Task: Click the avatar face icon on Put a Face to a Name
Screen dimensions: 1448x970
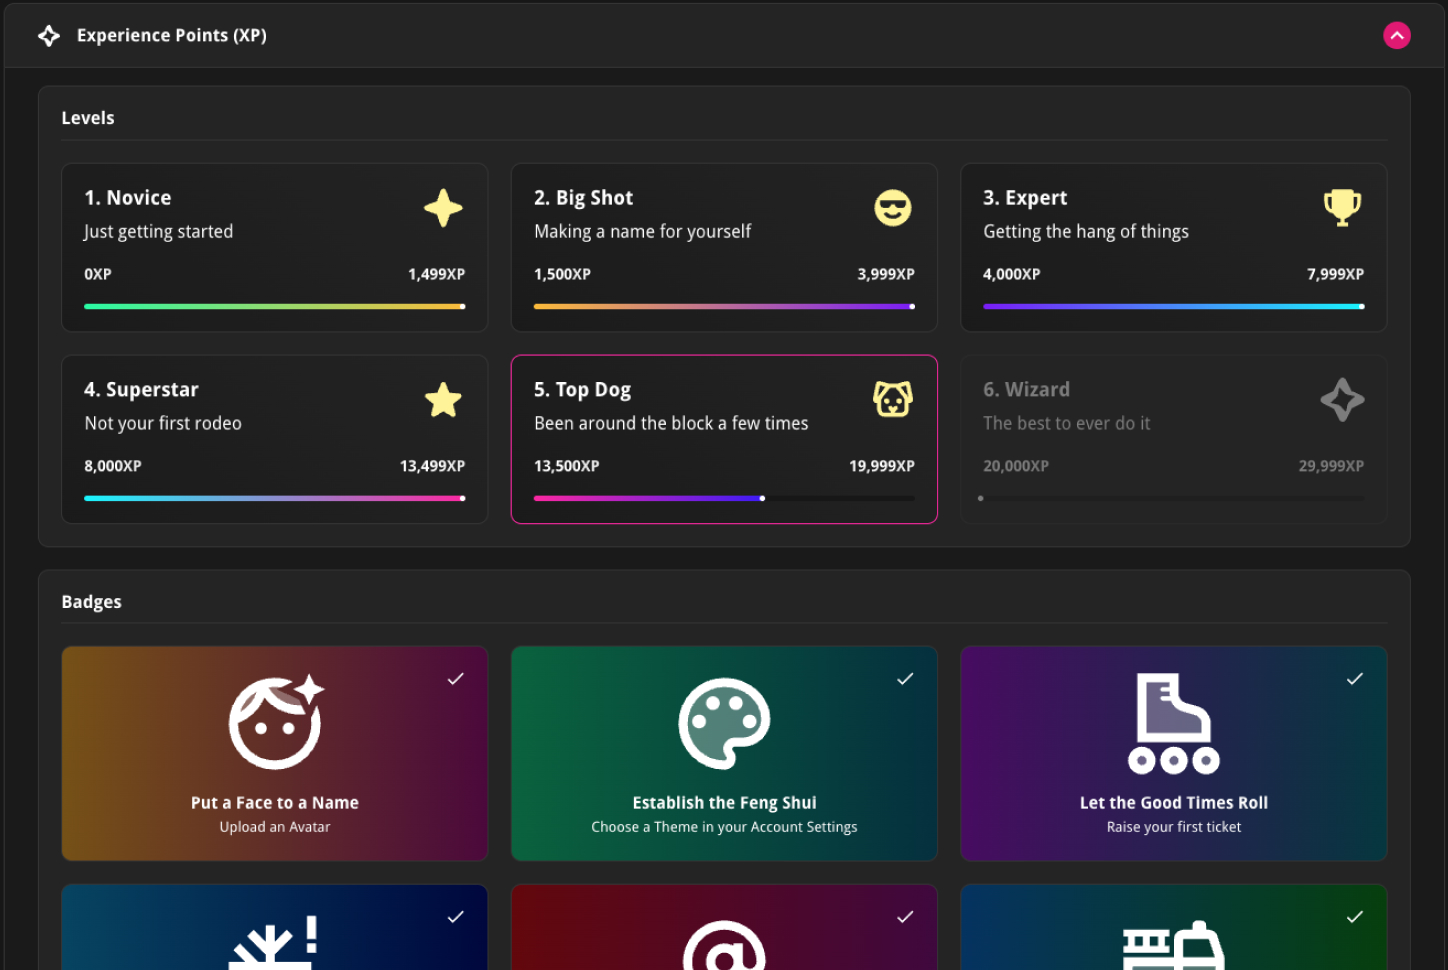Action: tap(276, 722)
